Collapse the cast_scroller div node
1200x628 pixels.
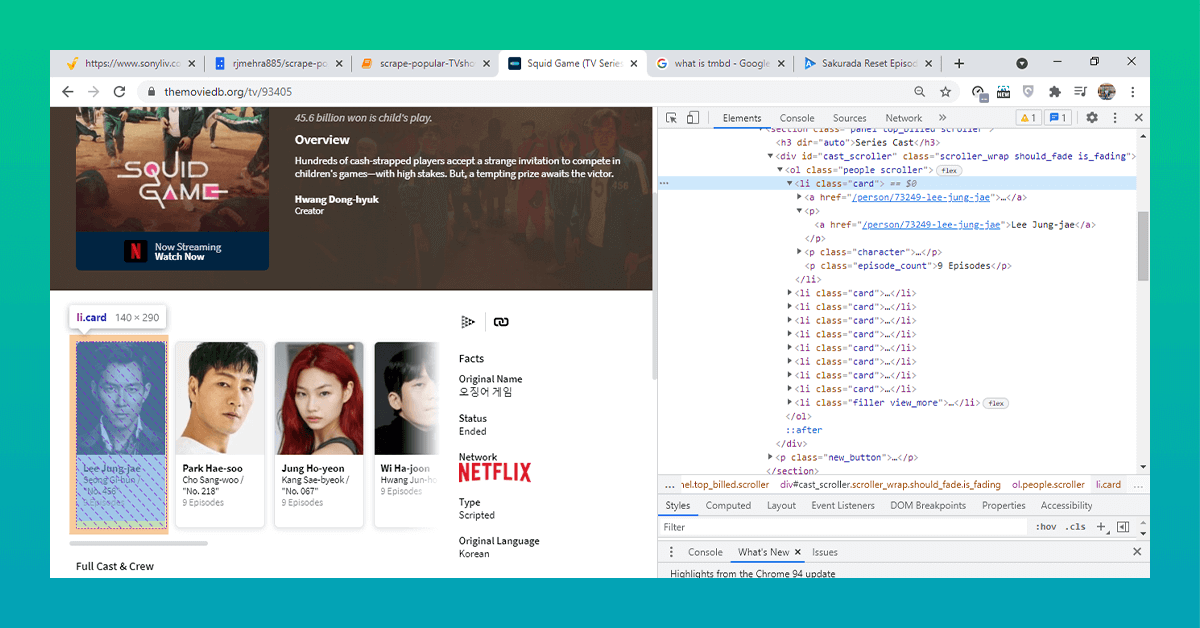tap(771, 156)
